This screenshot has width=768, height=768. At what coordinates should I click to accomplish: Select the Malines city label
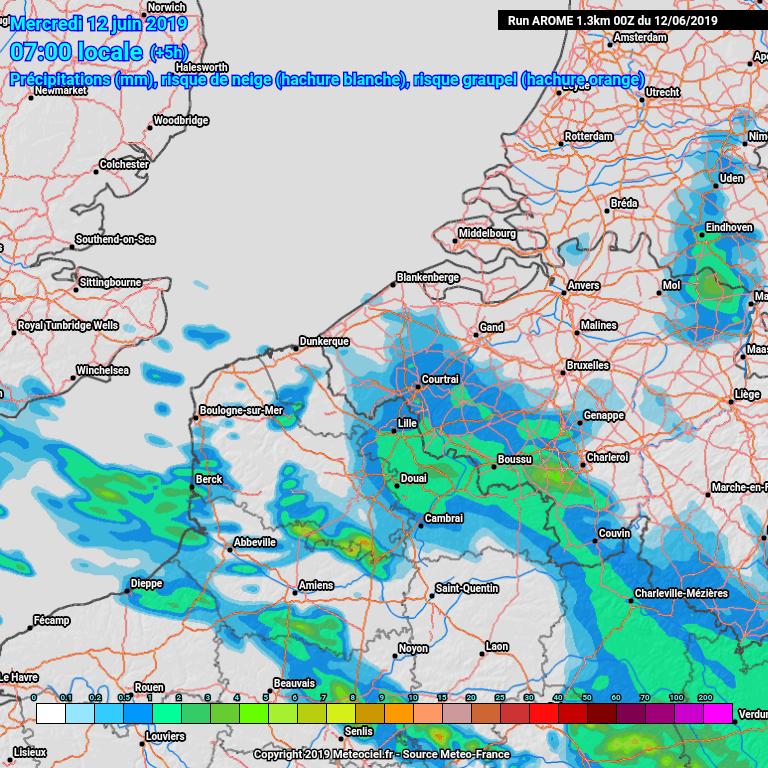(x=599, y=325)
